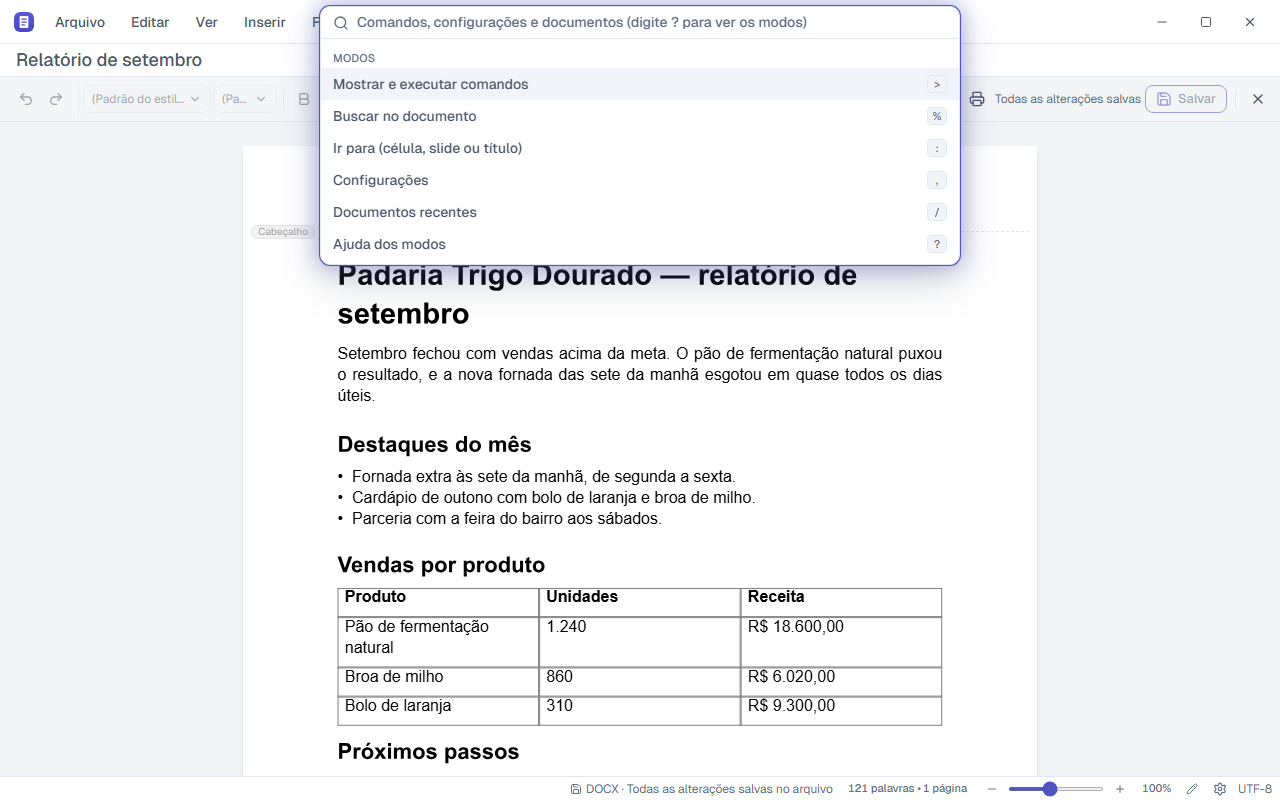Click bullet 'Fornada extra às sete da manhã'
Screen dimensions: 1280x800
pos(544,477)
